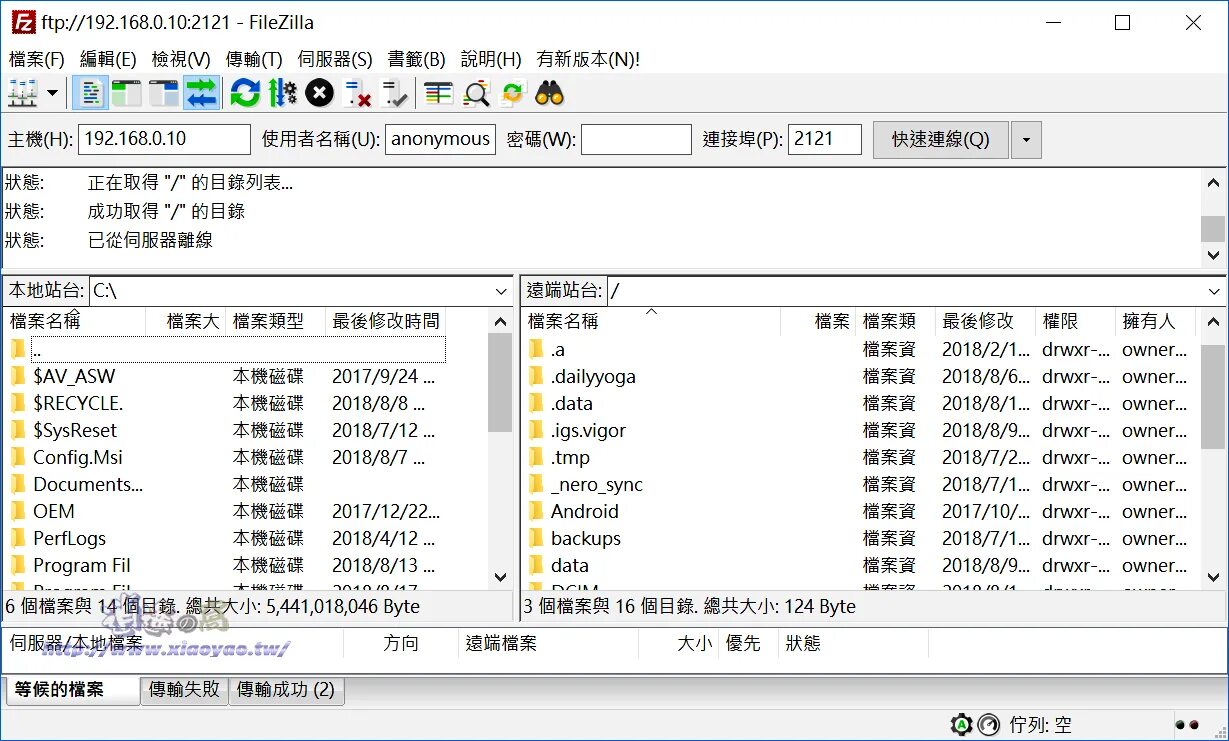Click the 連接埠 port field

(825, 139)
